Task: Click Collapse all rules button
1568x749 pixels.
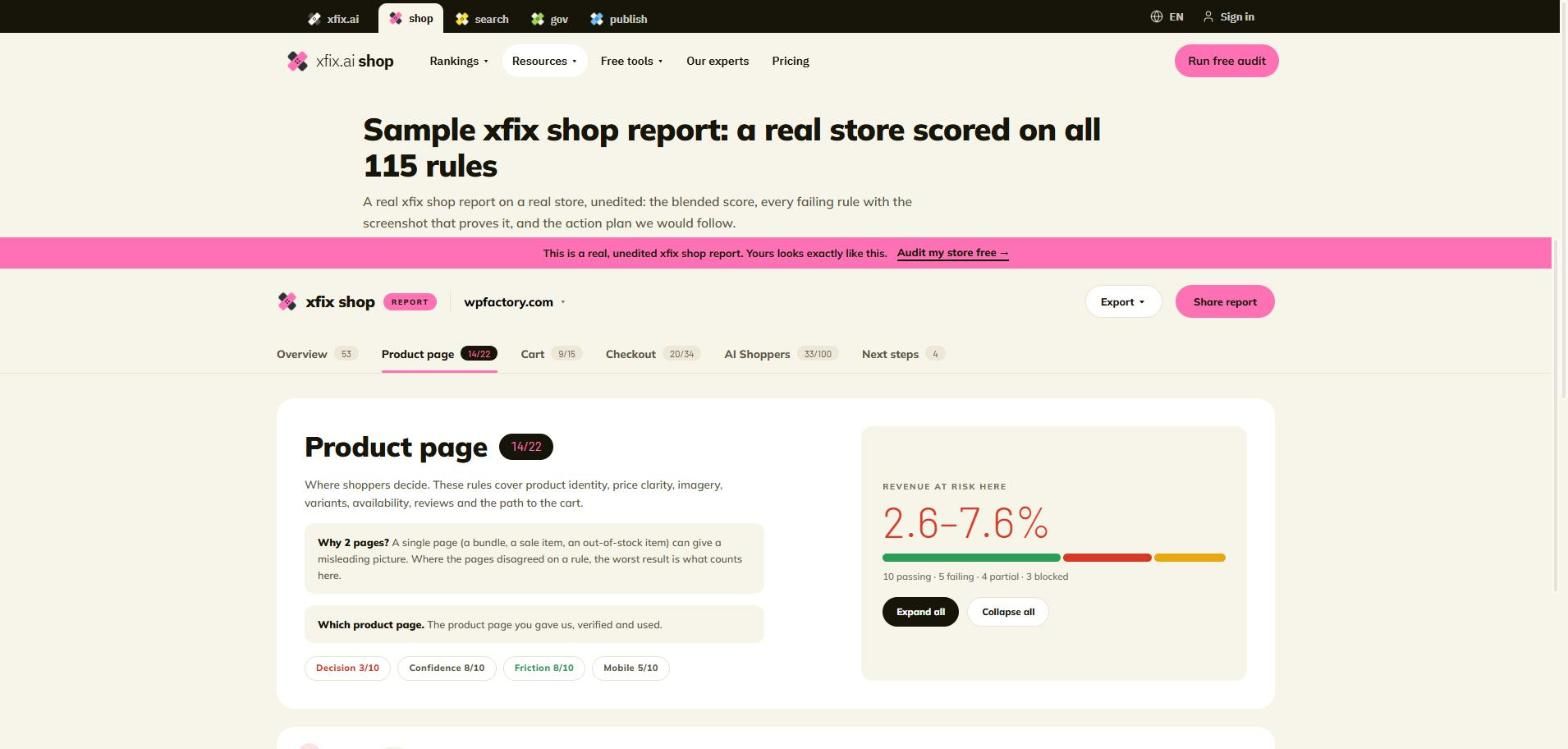Action: coord(1008,612)
